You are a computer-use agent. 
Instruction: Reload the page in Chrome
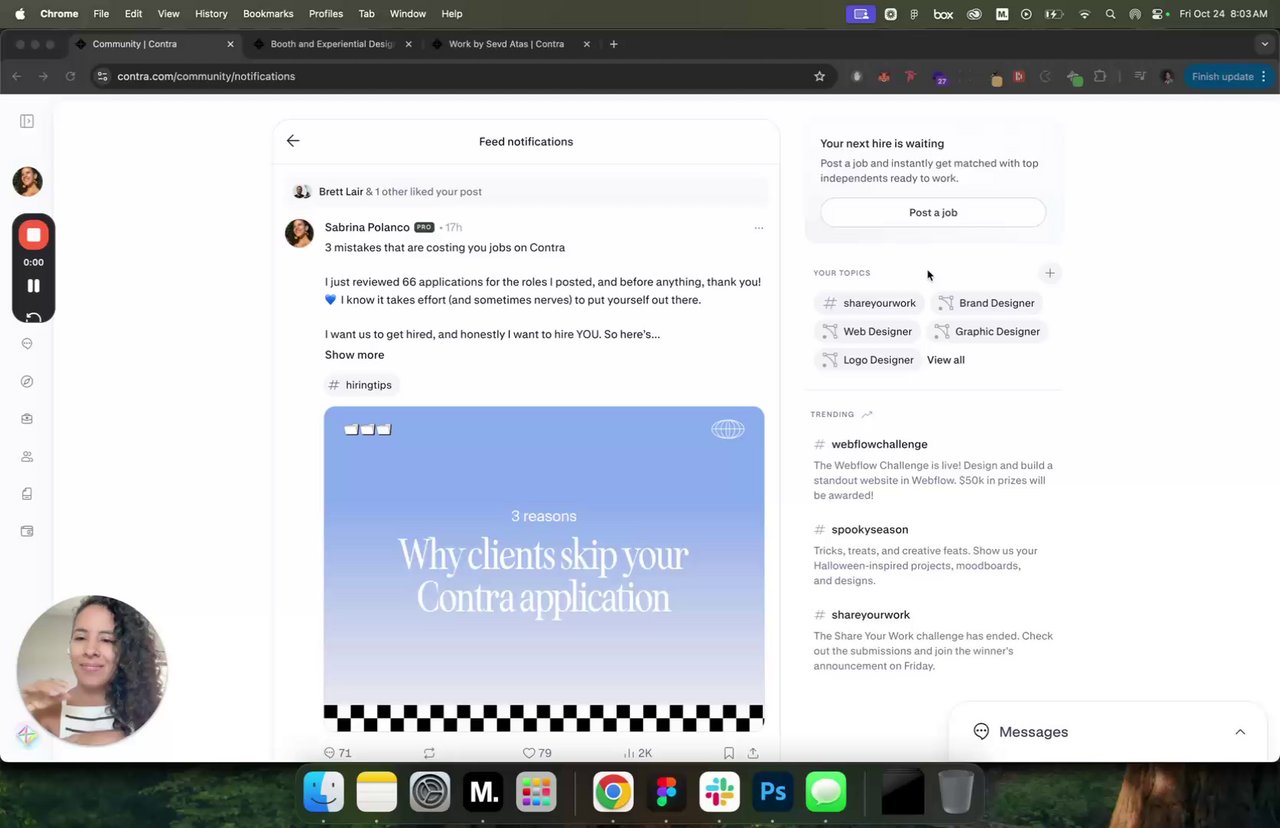tap(70, 76)
